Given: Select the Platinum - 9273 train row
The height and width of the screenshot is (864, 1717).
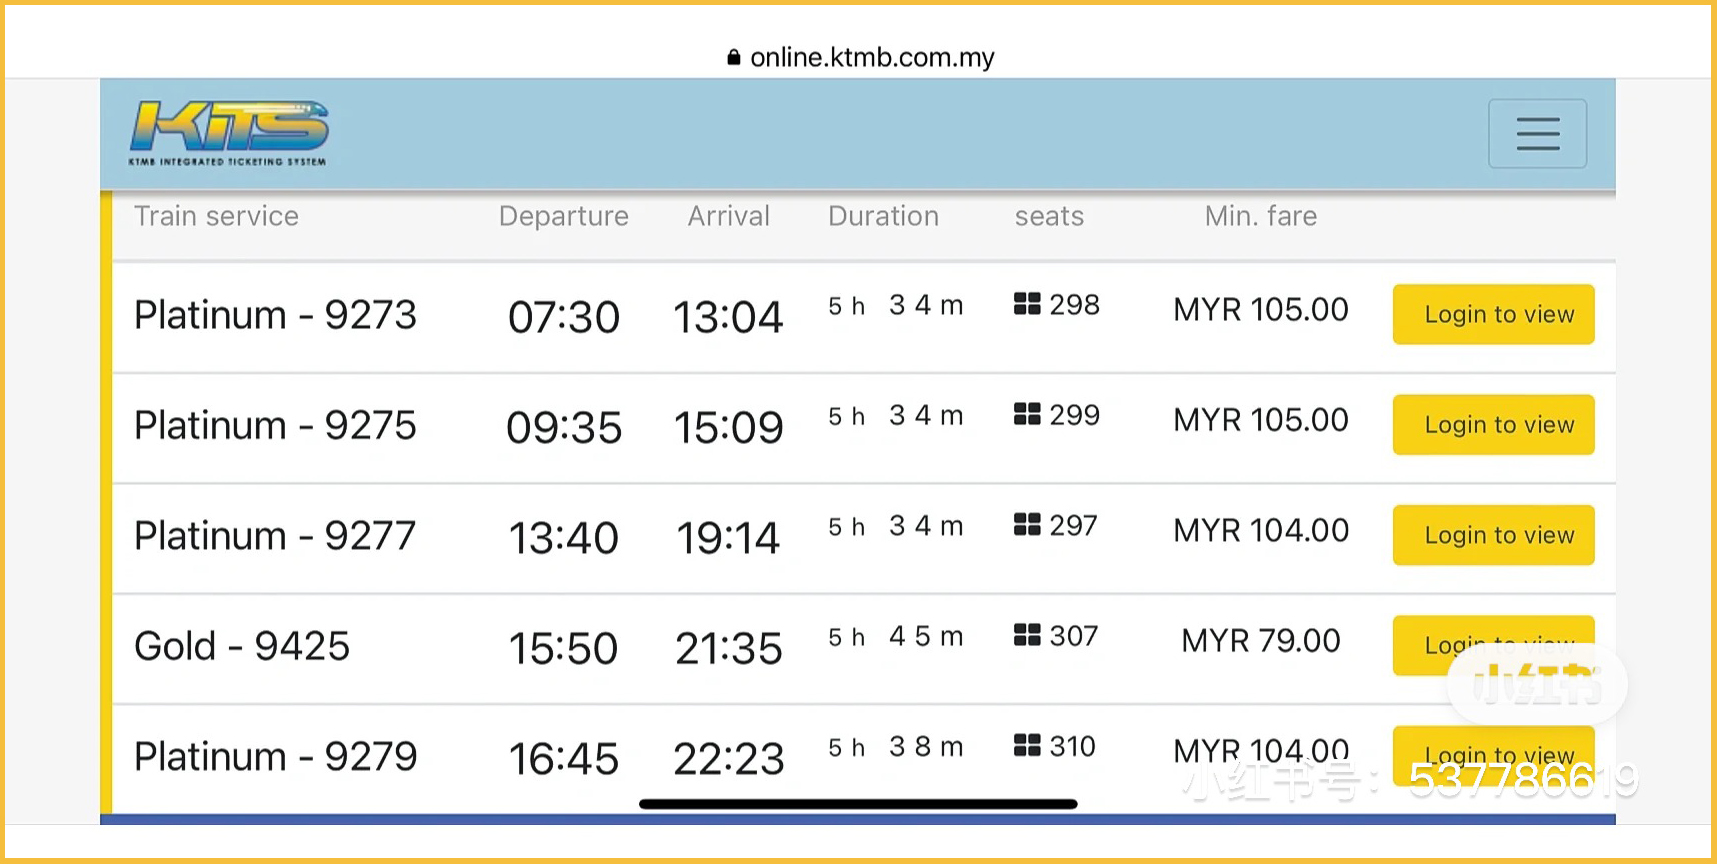Looking at the screenshot, I should point(275,316).
